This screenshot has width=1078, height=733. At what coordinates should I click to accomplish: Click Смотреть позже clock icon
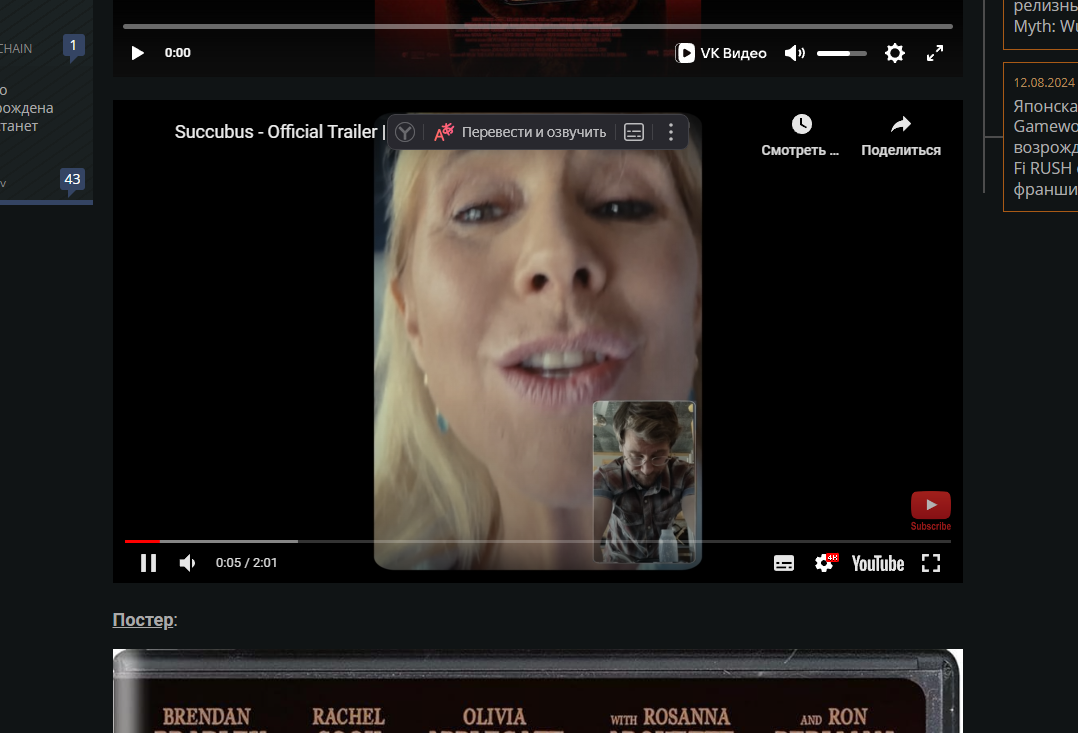(x=801, y=124)
